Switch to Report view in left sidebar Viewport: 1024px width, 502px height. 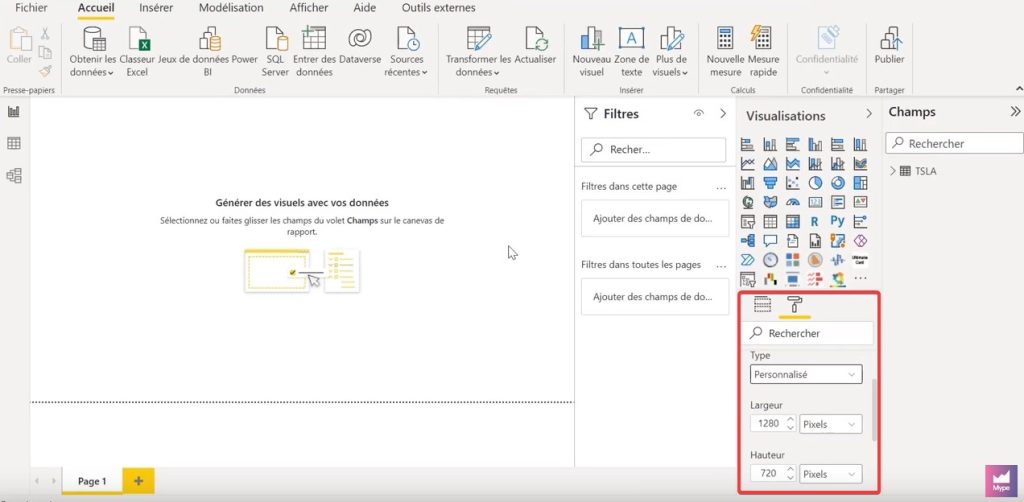[x=14, y=112]
